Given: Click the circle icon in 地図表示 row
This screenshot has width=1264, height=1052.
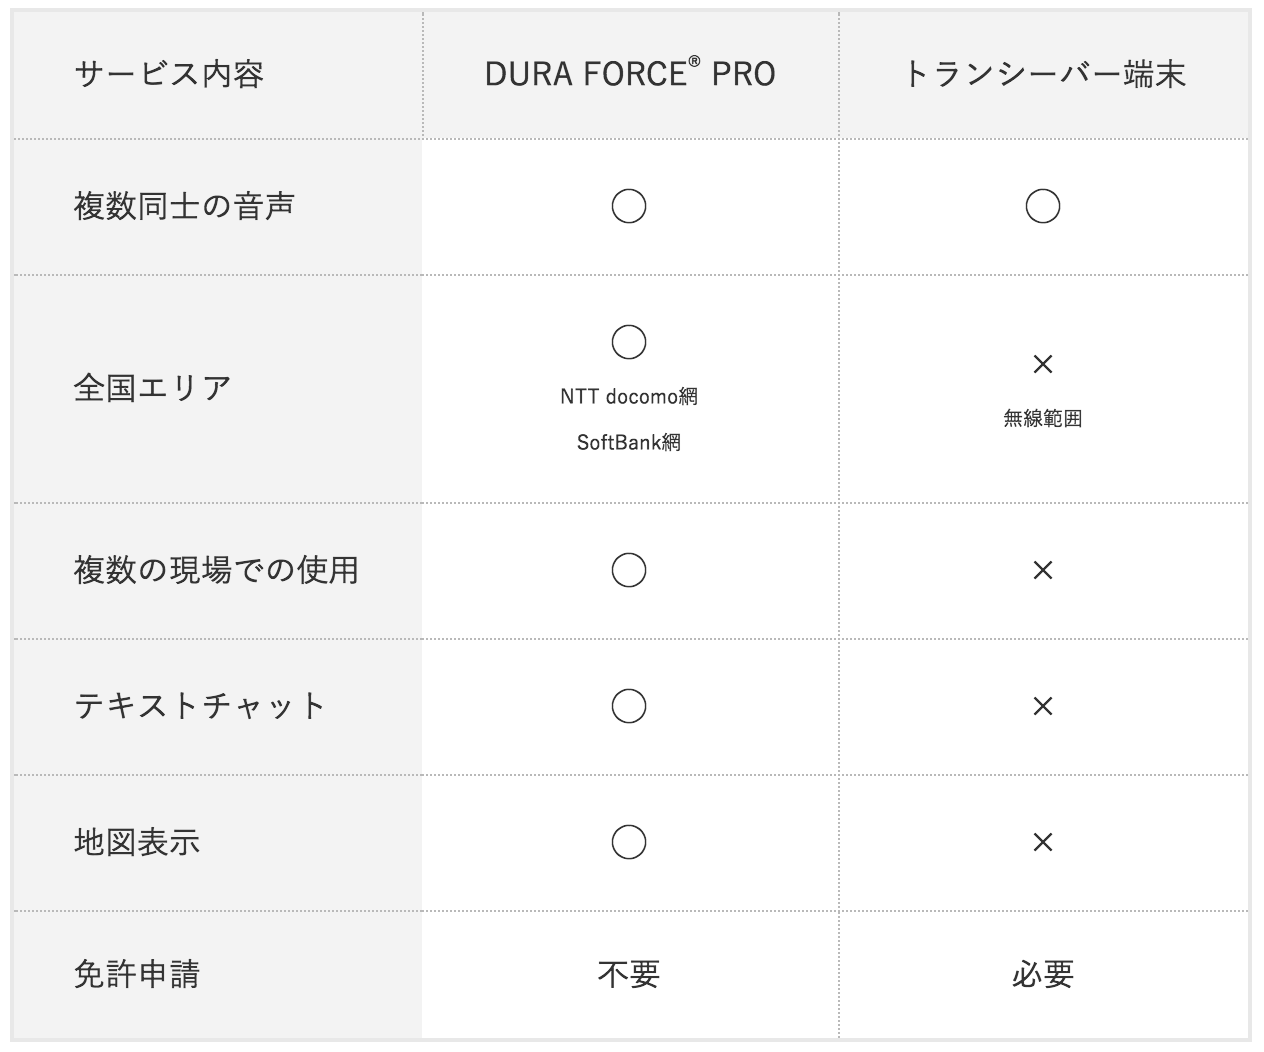Looking at the screenshot, I should (x=629, y=842).
